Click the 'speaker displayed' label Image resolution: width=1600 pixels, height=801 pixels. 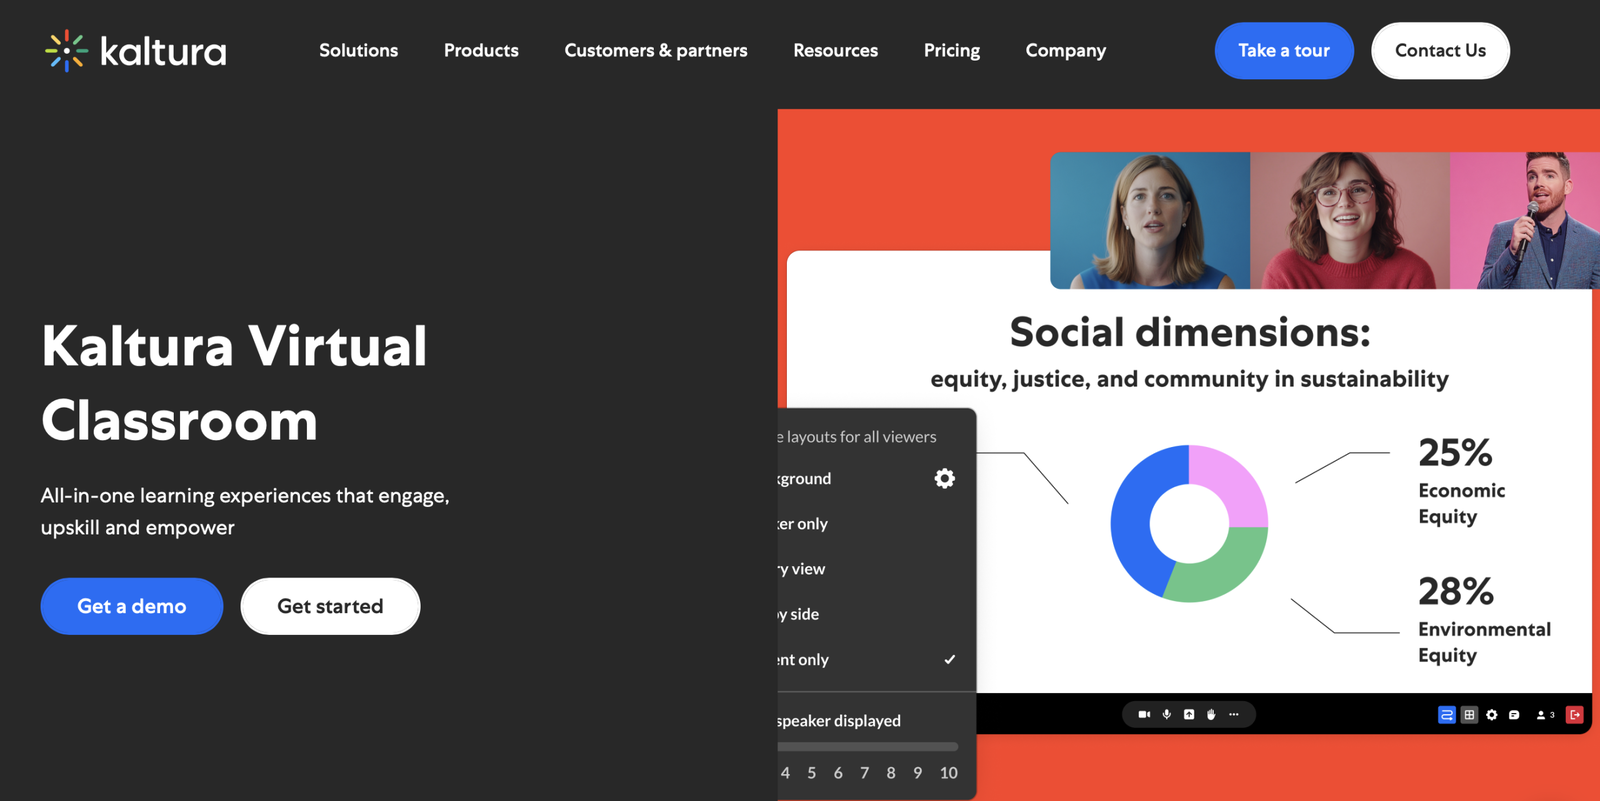pyautogui.click(x=839, y=721)
